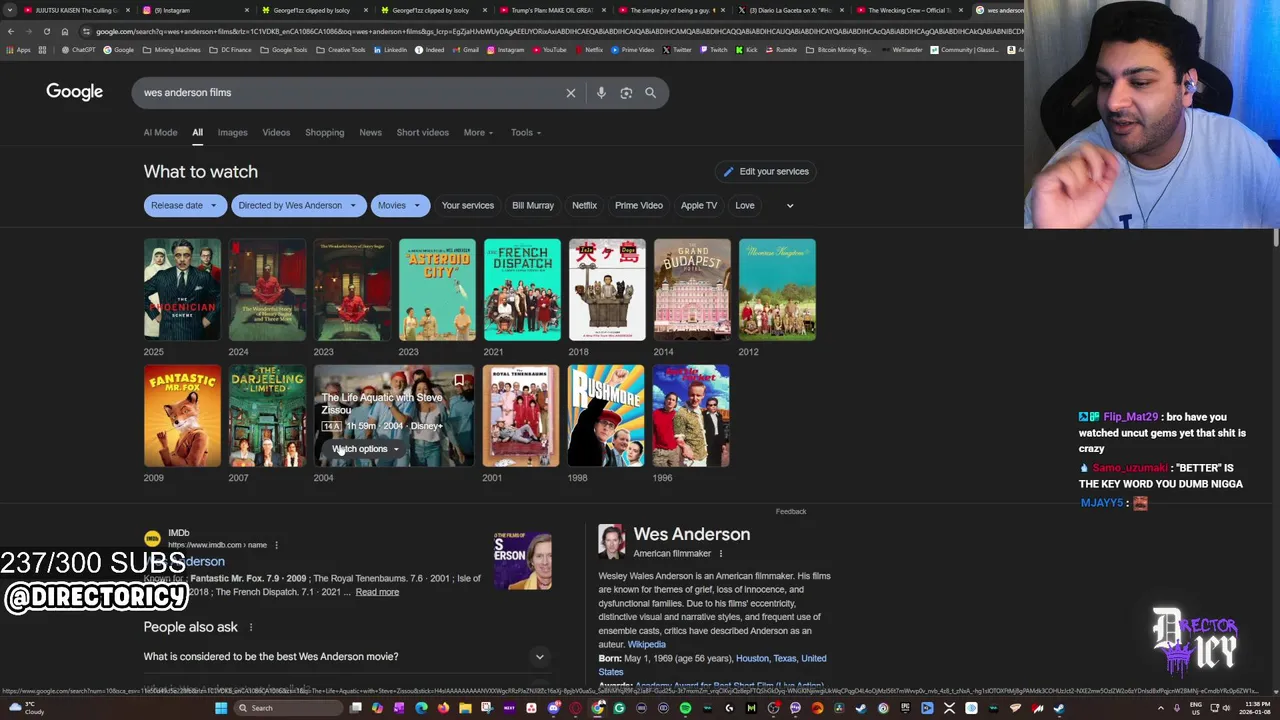Image resolution: width=1280 pixels, height=720 pixels.
Task: Click Edit your services button
Action: [x=766, y=172]
